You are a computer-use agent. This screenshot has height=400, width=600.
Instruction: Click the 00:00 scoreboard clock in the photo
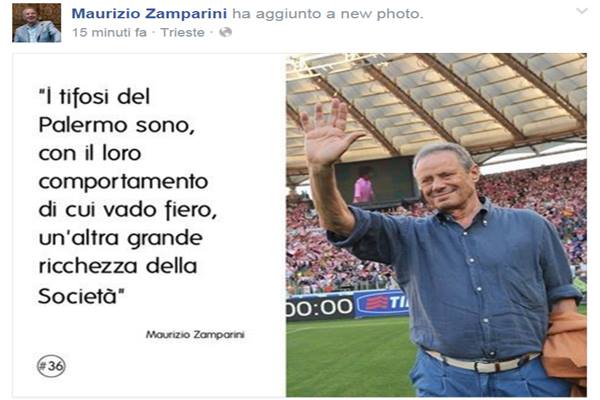pyautogui.click(x=320, y=307)
